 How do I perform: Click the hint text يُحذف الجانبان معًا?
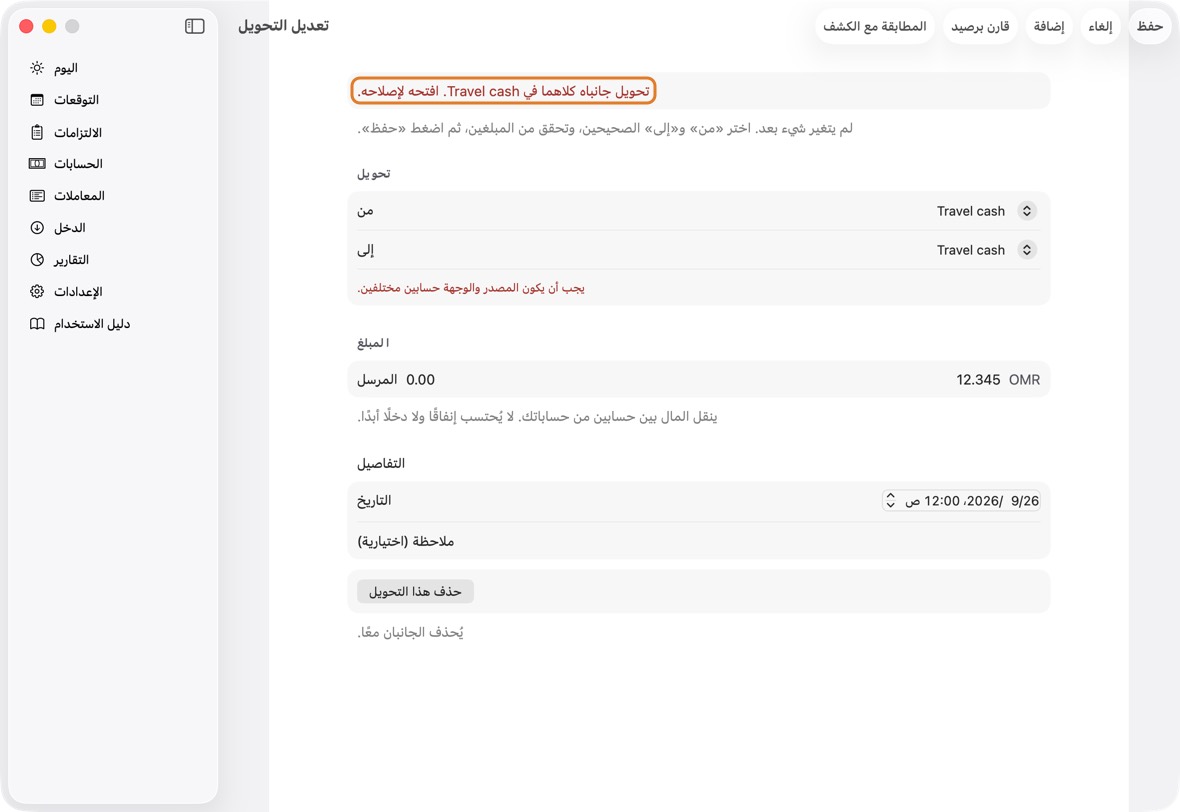click(410, 632)
